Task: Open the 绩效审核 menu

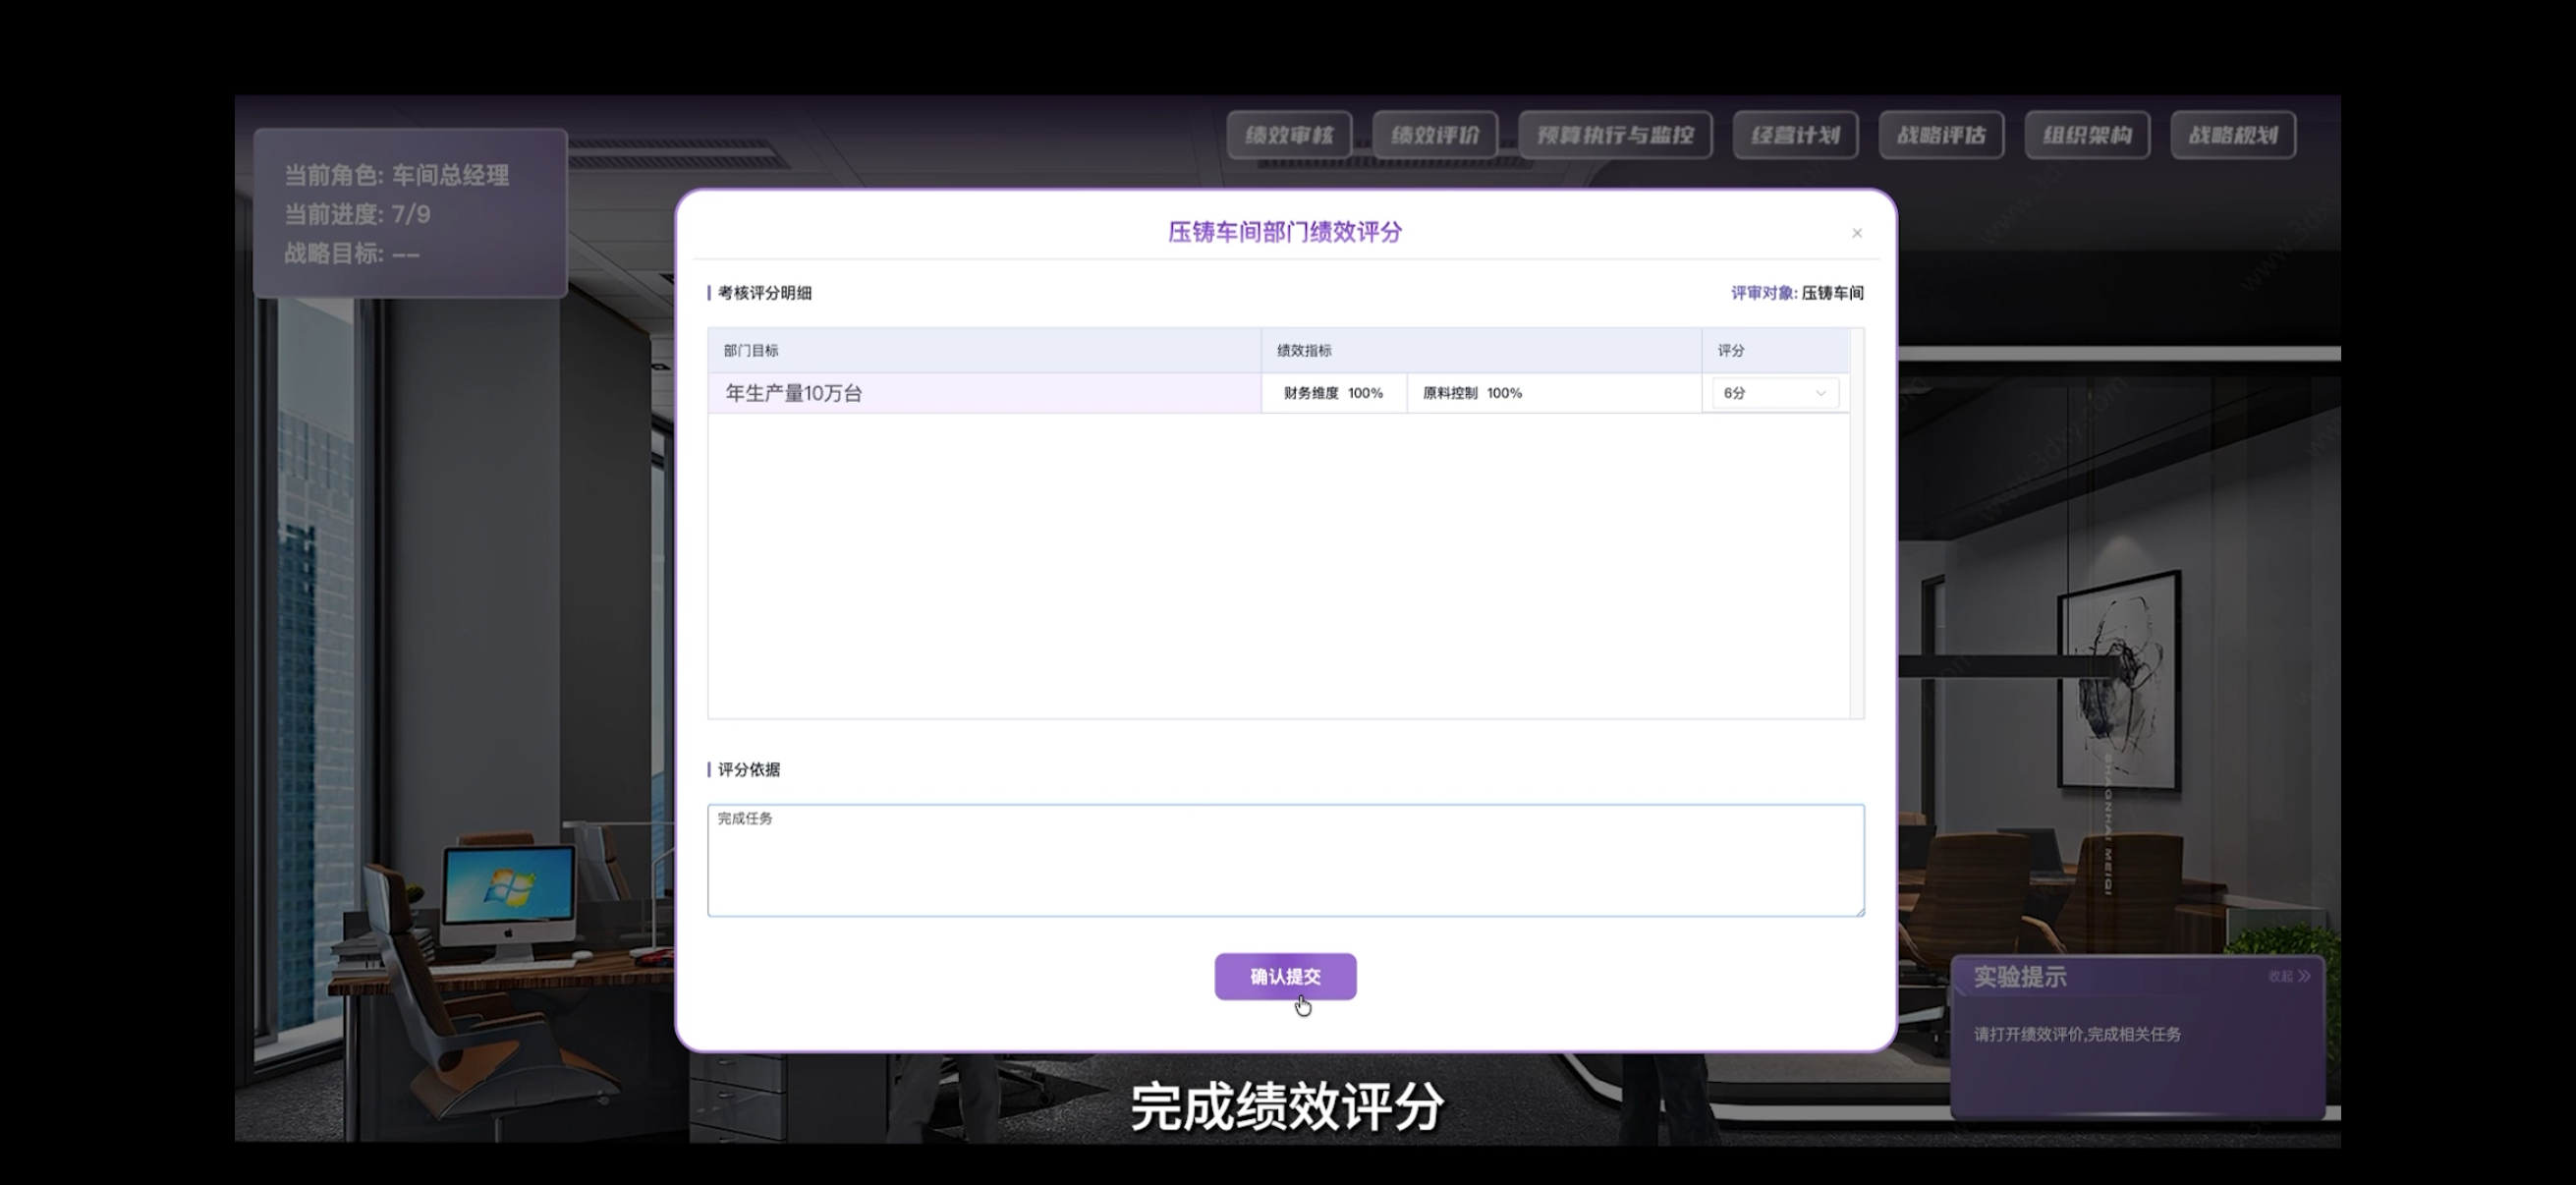Action: pos(1289,135)
